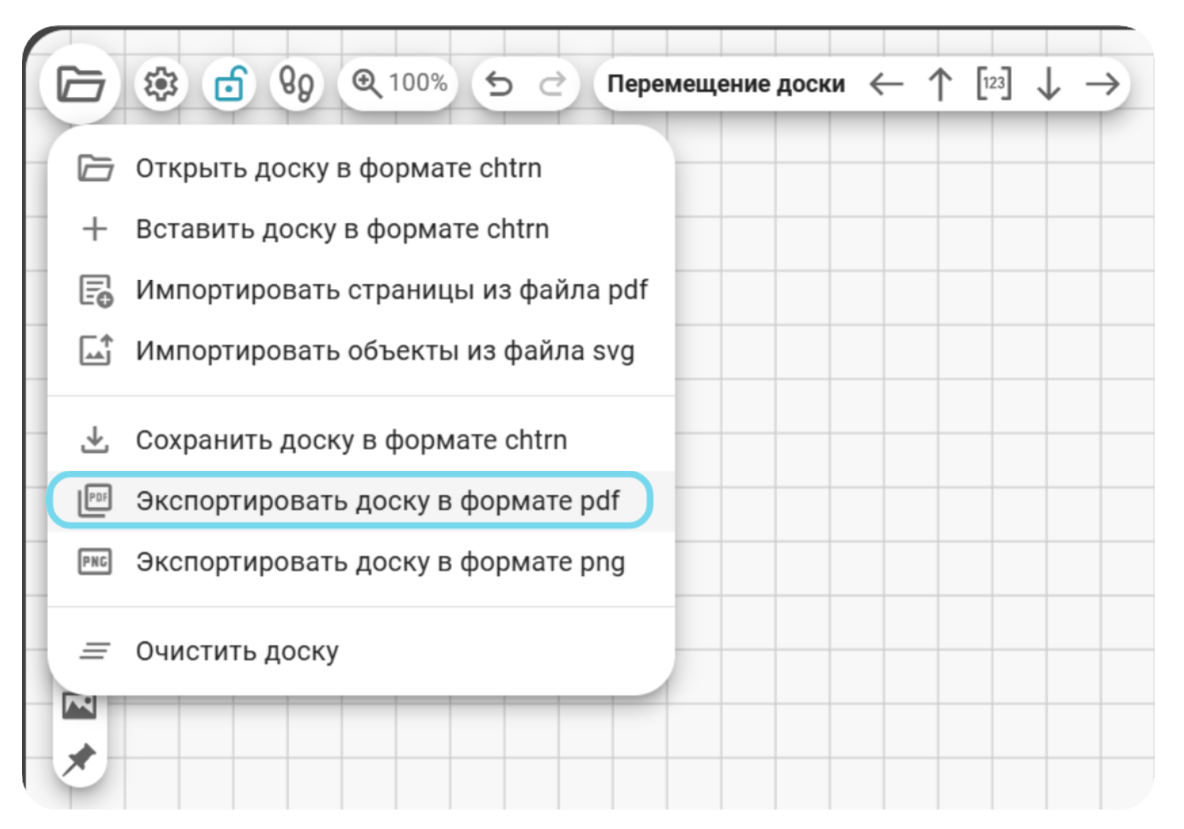Move board right with right arrow
The image size is (1184, 829).
point(1102,84)
